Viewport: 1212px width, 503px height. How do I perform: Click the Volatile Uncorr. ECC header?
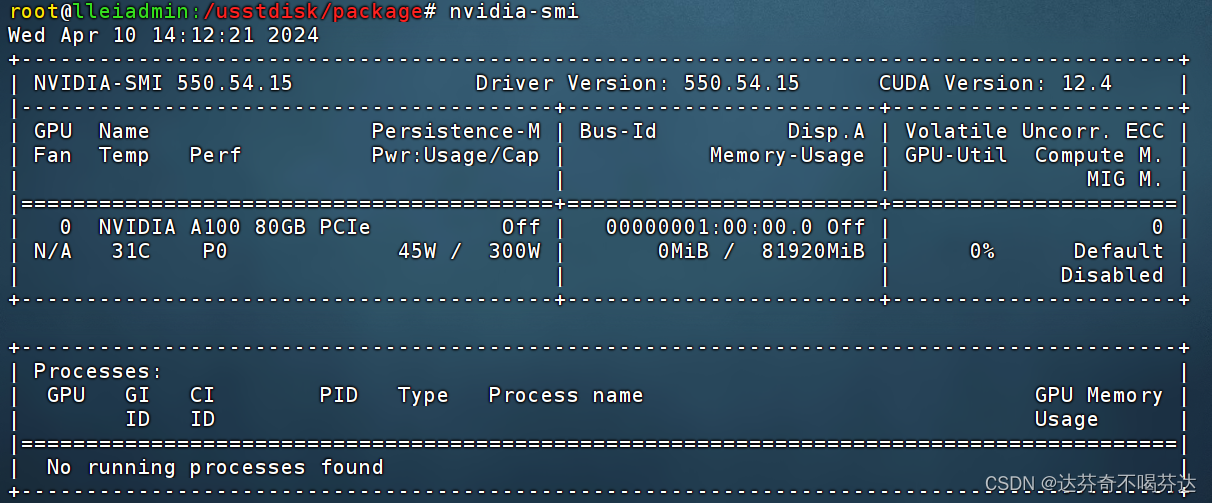pyautogui.click(x=1035, y=131)
